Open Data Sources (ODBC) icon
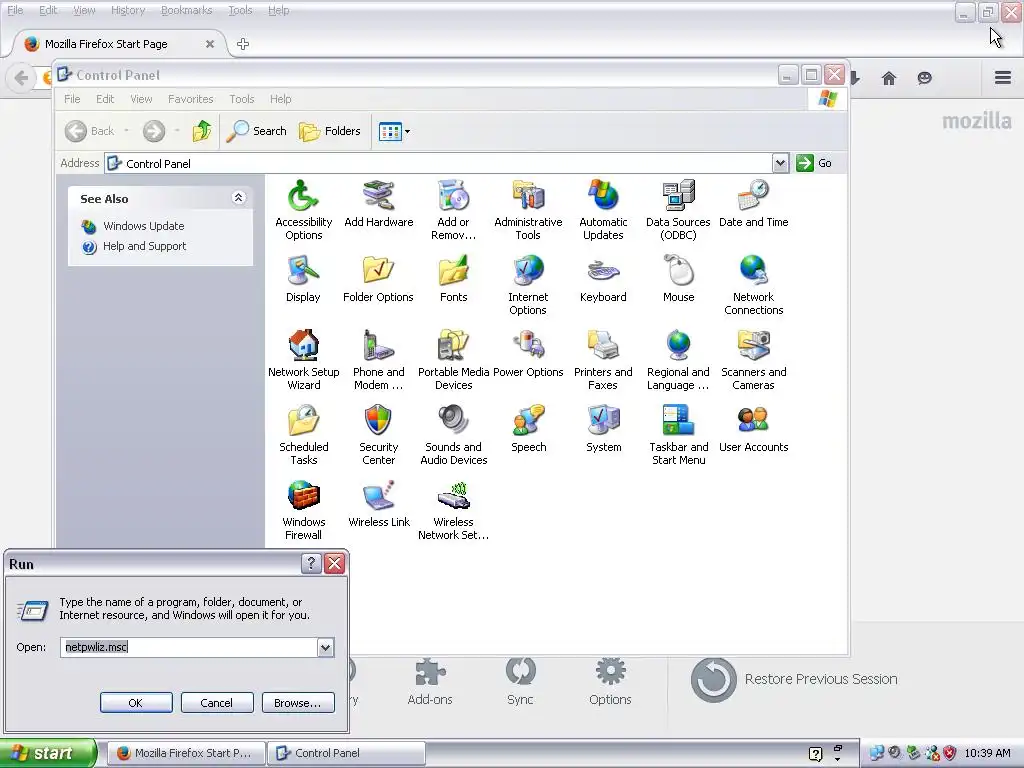 (678, 210)
